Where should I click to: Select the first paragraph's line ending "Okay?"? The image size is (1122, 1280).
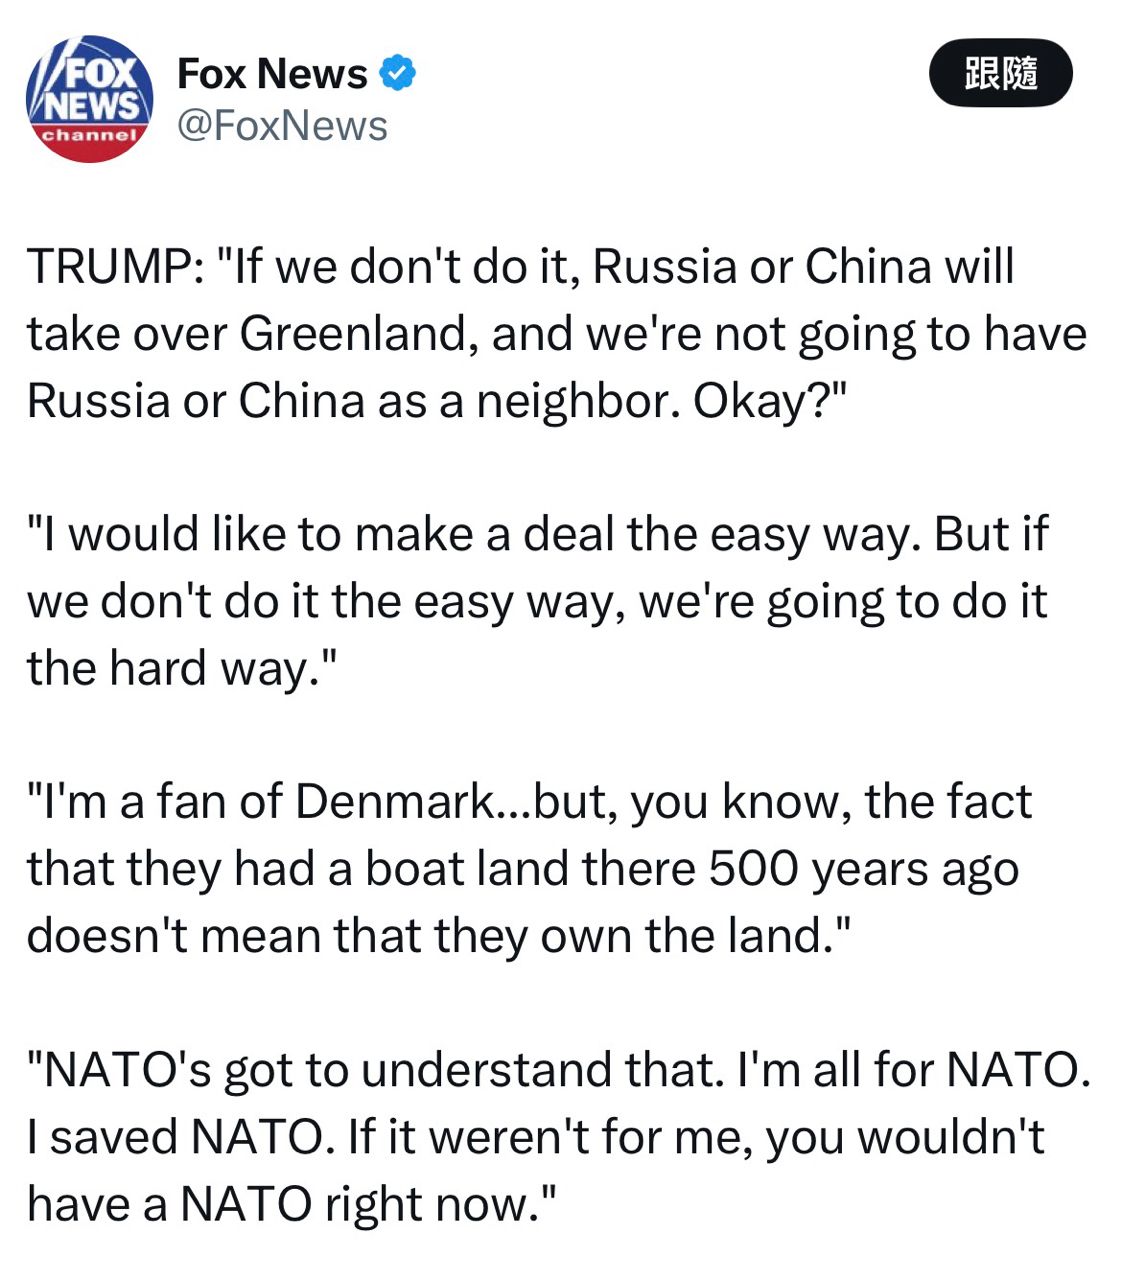point(436,401)
